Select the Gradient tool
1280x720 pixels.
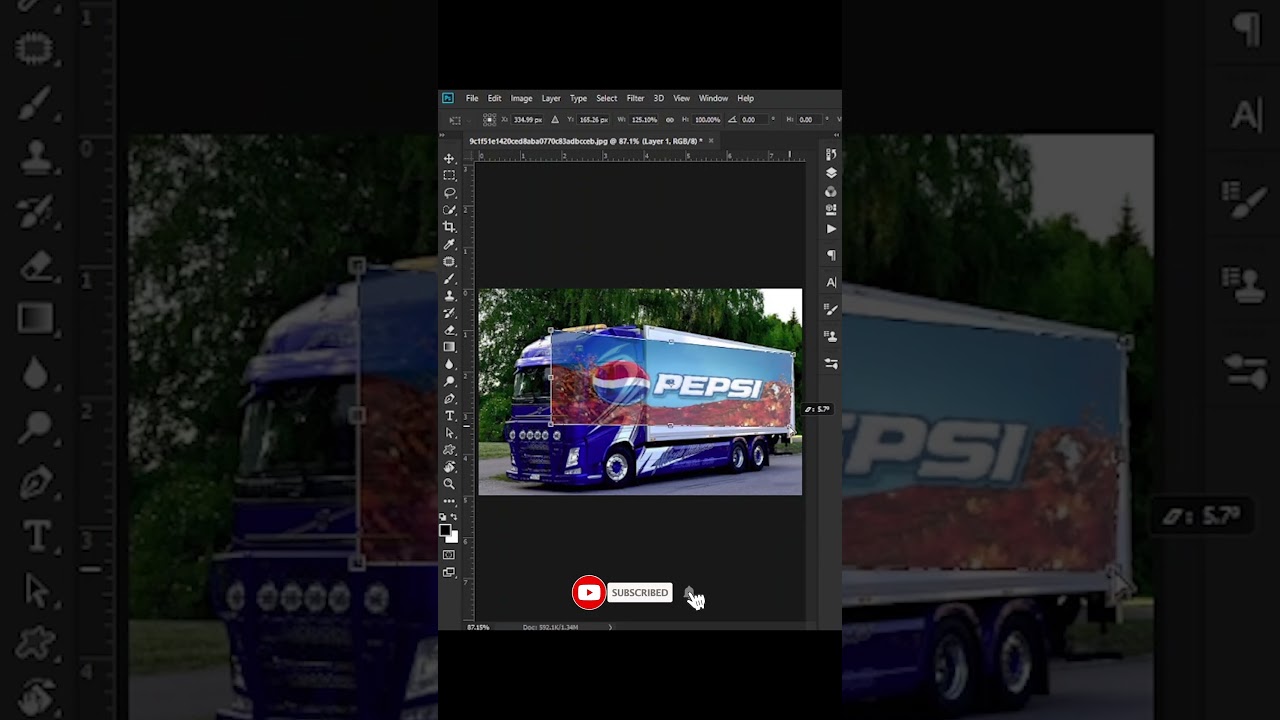point(449,347)
